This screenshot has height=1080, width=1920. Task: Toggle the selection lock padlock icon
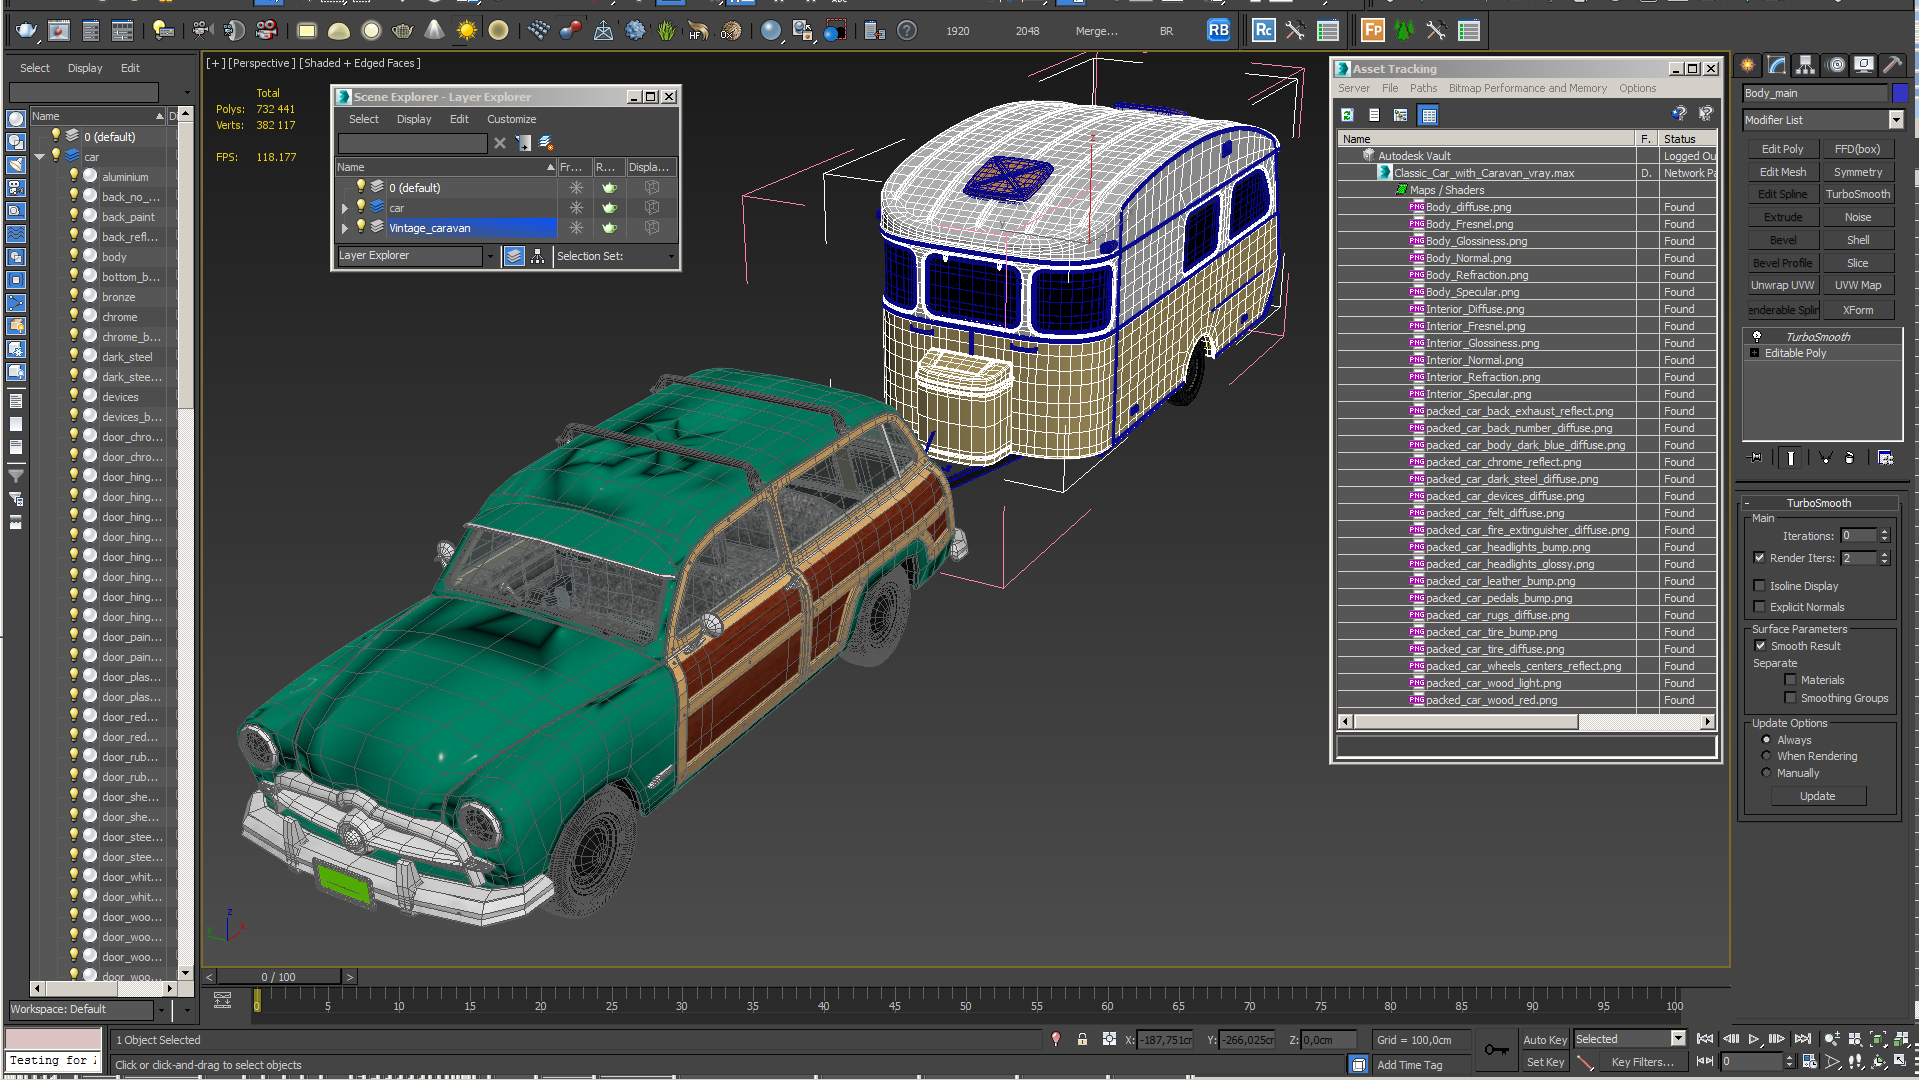1082,1040
